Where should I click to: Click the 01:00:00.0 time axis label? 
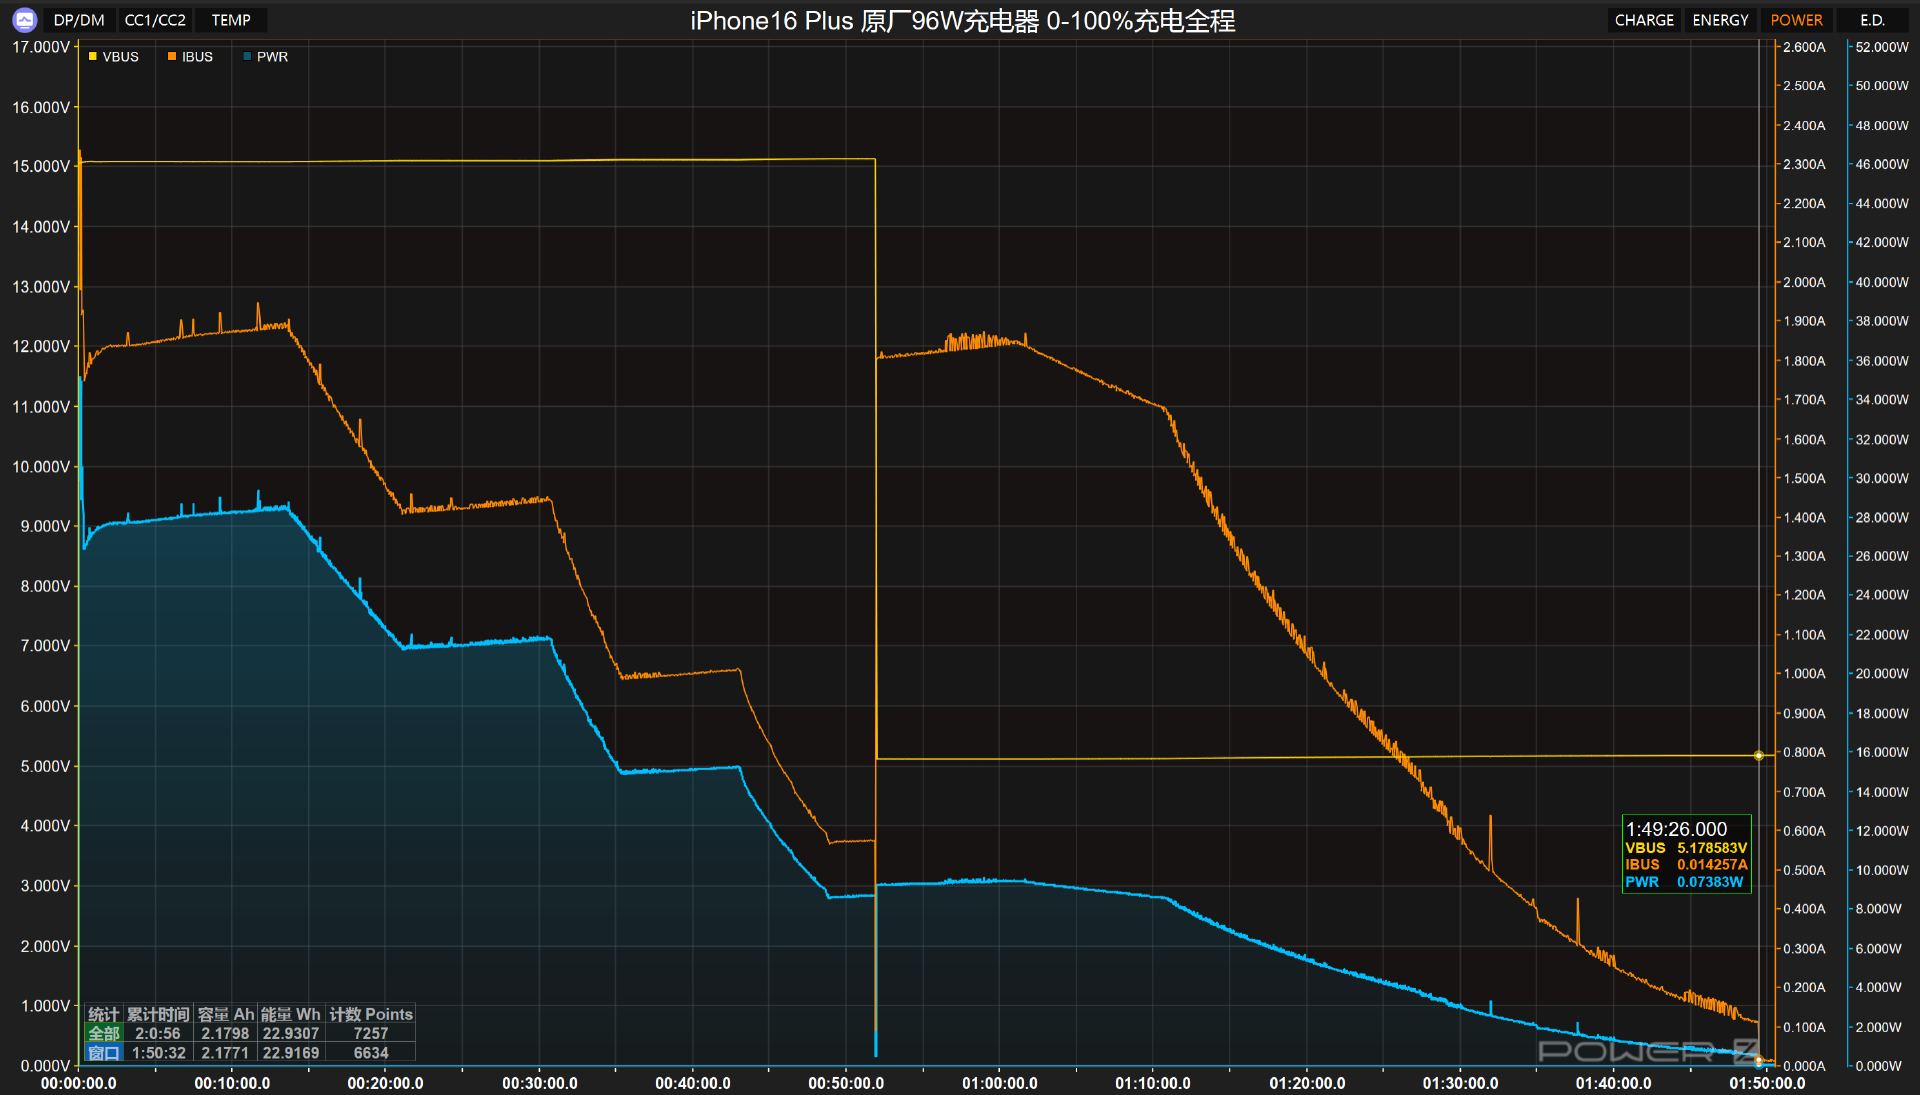tap(1000, 1083)
